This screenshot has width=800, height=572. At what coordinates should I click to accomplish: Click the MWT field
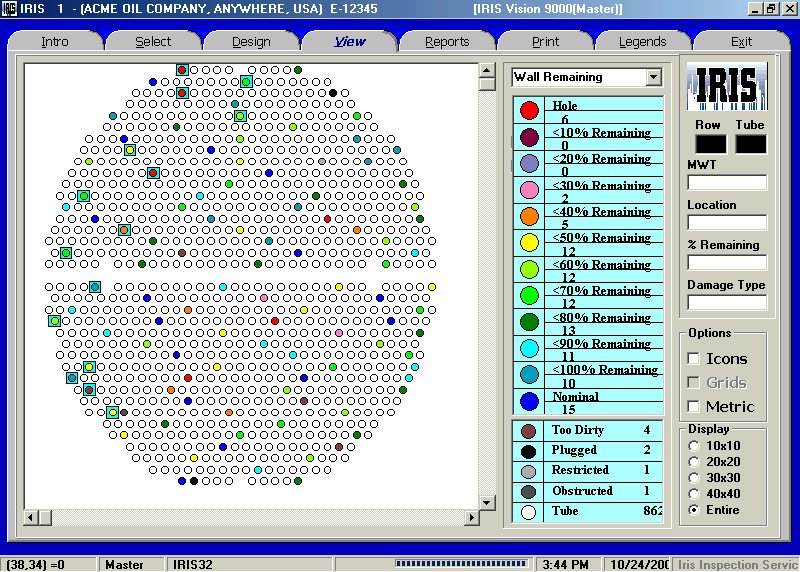tap(727, 183)
